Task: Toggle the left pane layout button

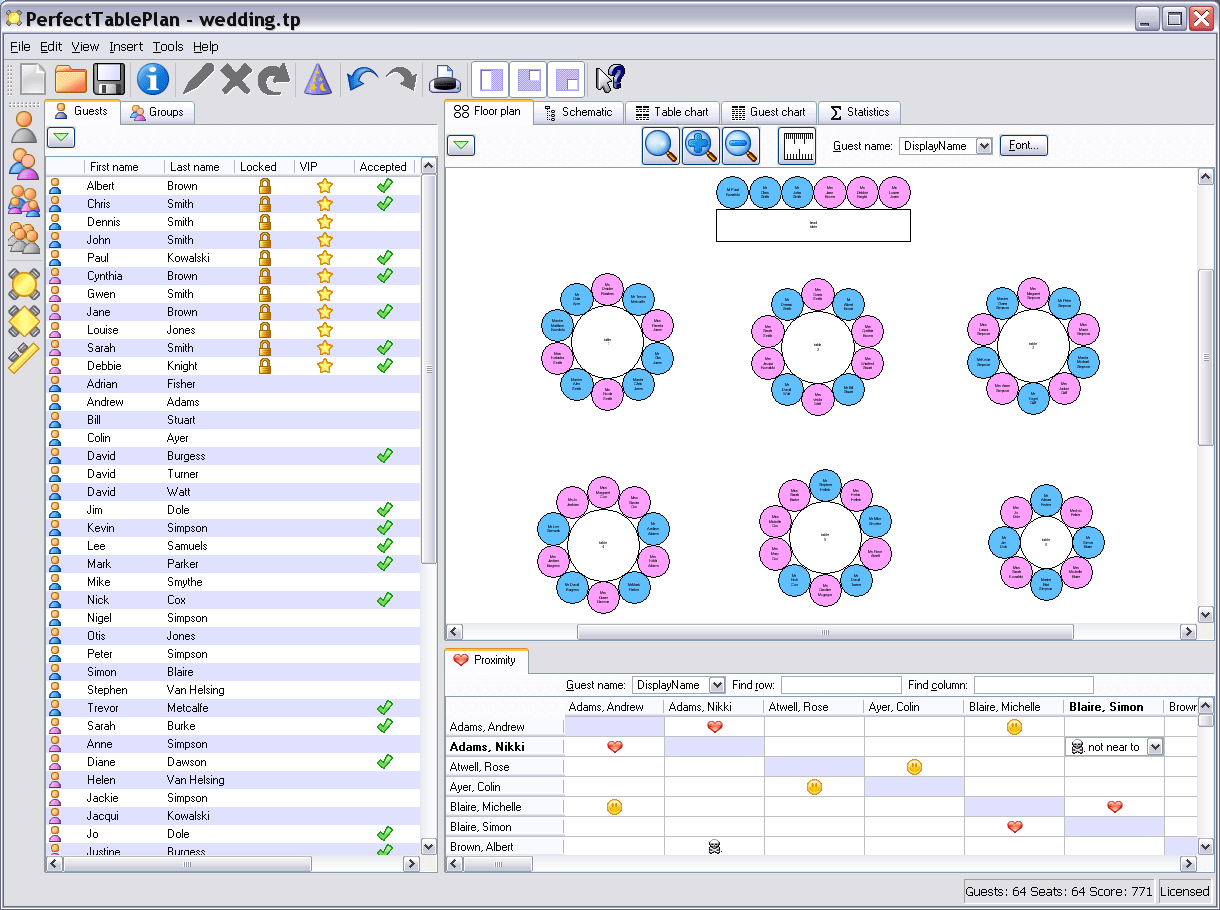Action: click(490, 79)
